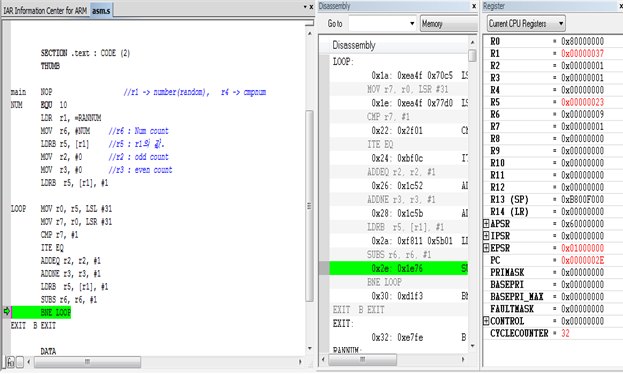Image resolution: width=623 pixels, height=374 pixels.
Task: Click the ITE EQ line in the editor
Action: pos(52,248)
